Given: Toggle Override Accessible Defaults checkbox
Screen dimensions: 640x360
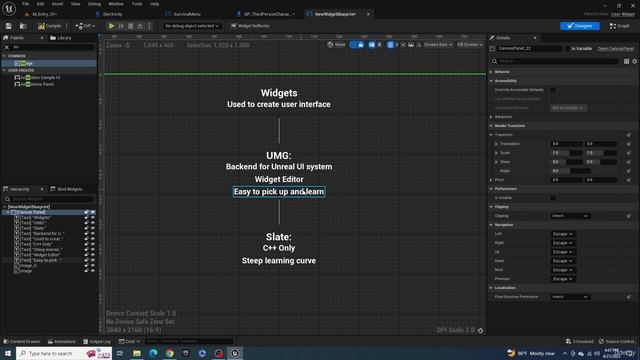Looking at the screenshot, I should pos(553,90).
